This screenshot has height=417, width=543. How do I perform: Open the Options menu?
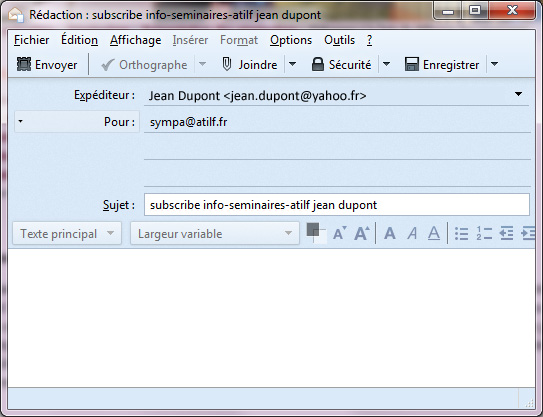coord(291,40)
